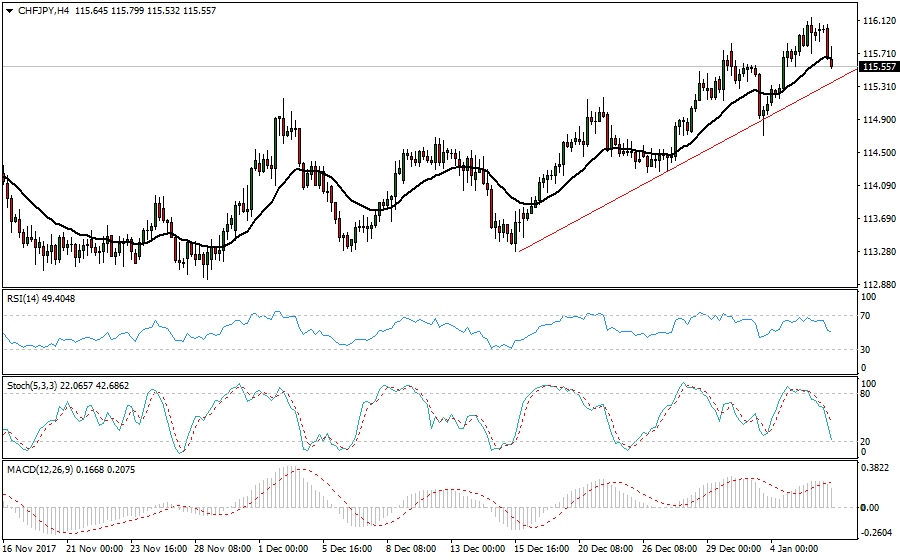Screen dimensions: 900x560
Task: Click the 13 Dec 00:00 time label
Action: (x=478, y=549)
